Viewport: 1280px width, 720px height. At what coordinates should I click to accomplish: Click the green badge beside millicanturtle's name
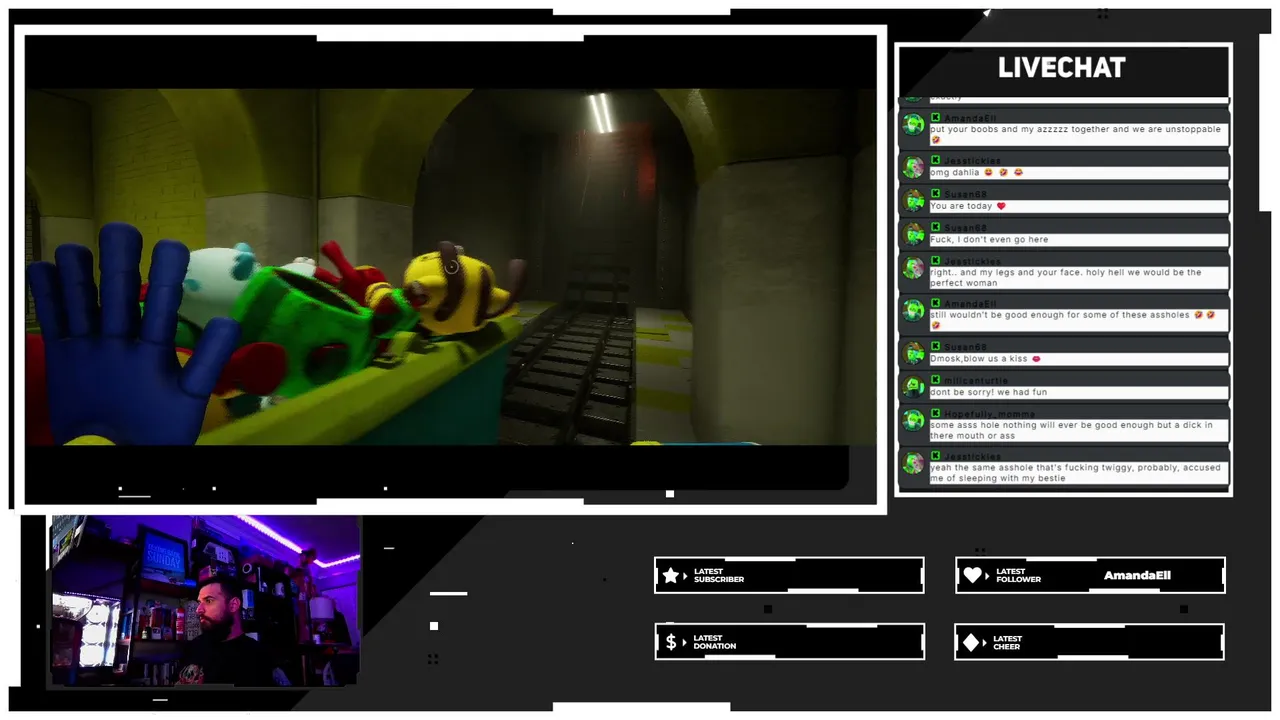[x=935, y=380]
